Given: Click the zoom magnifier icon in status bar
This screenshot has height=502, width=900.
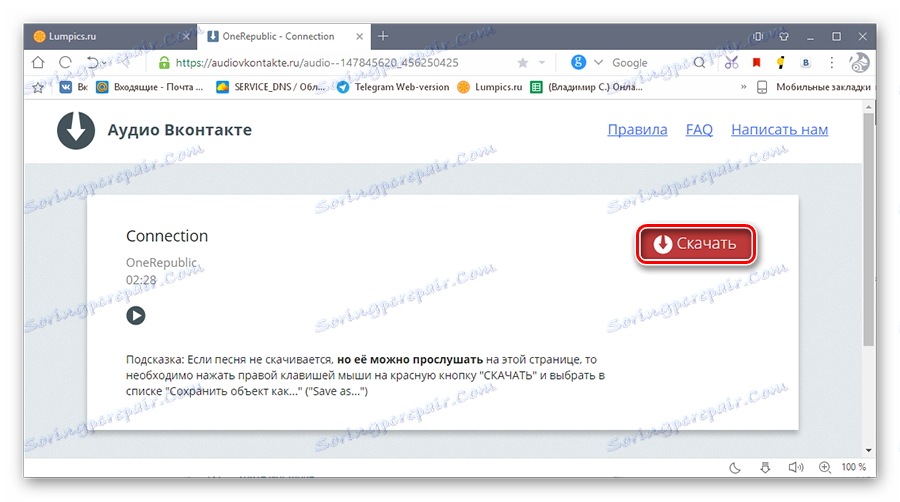Looking at the screenshot, I should click(x=825, y=468).
